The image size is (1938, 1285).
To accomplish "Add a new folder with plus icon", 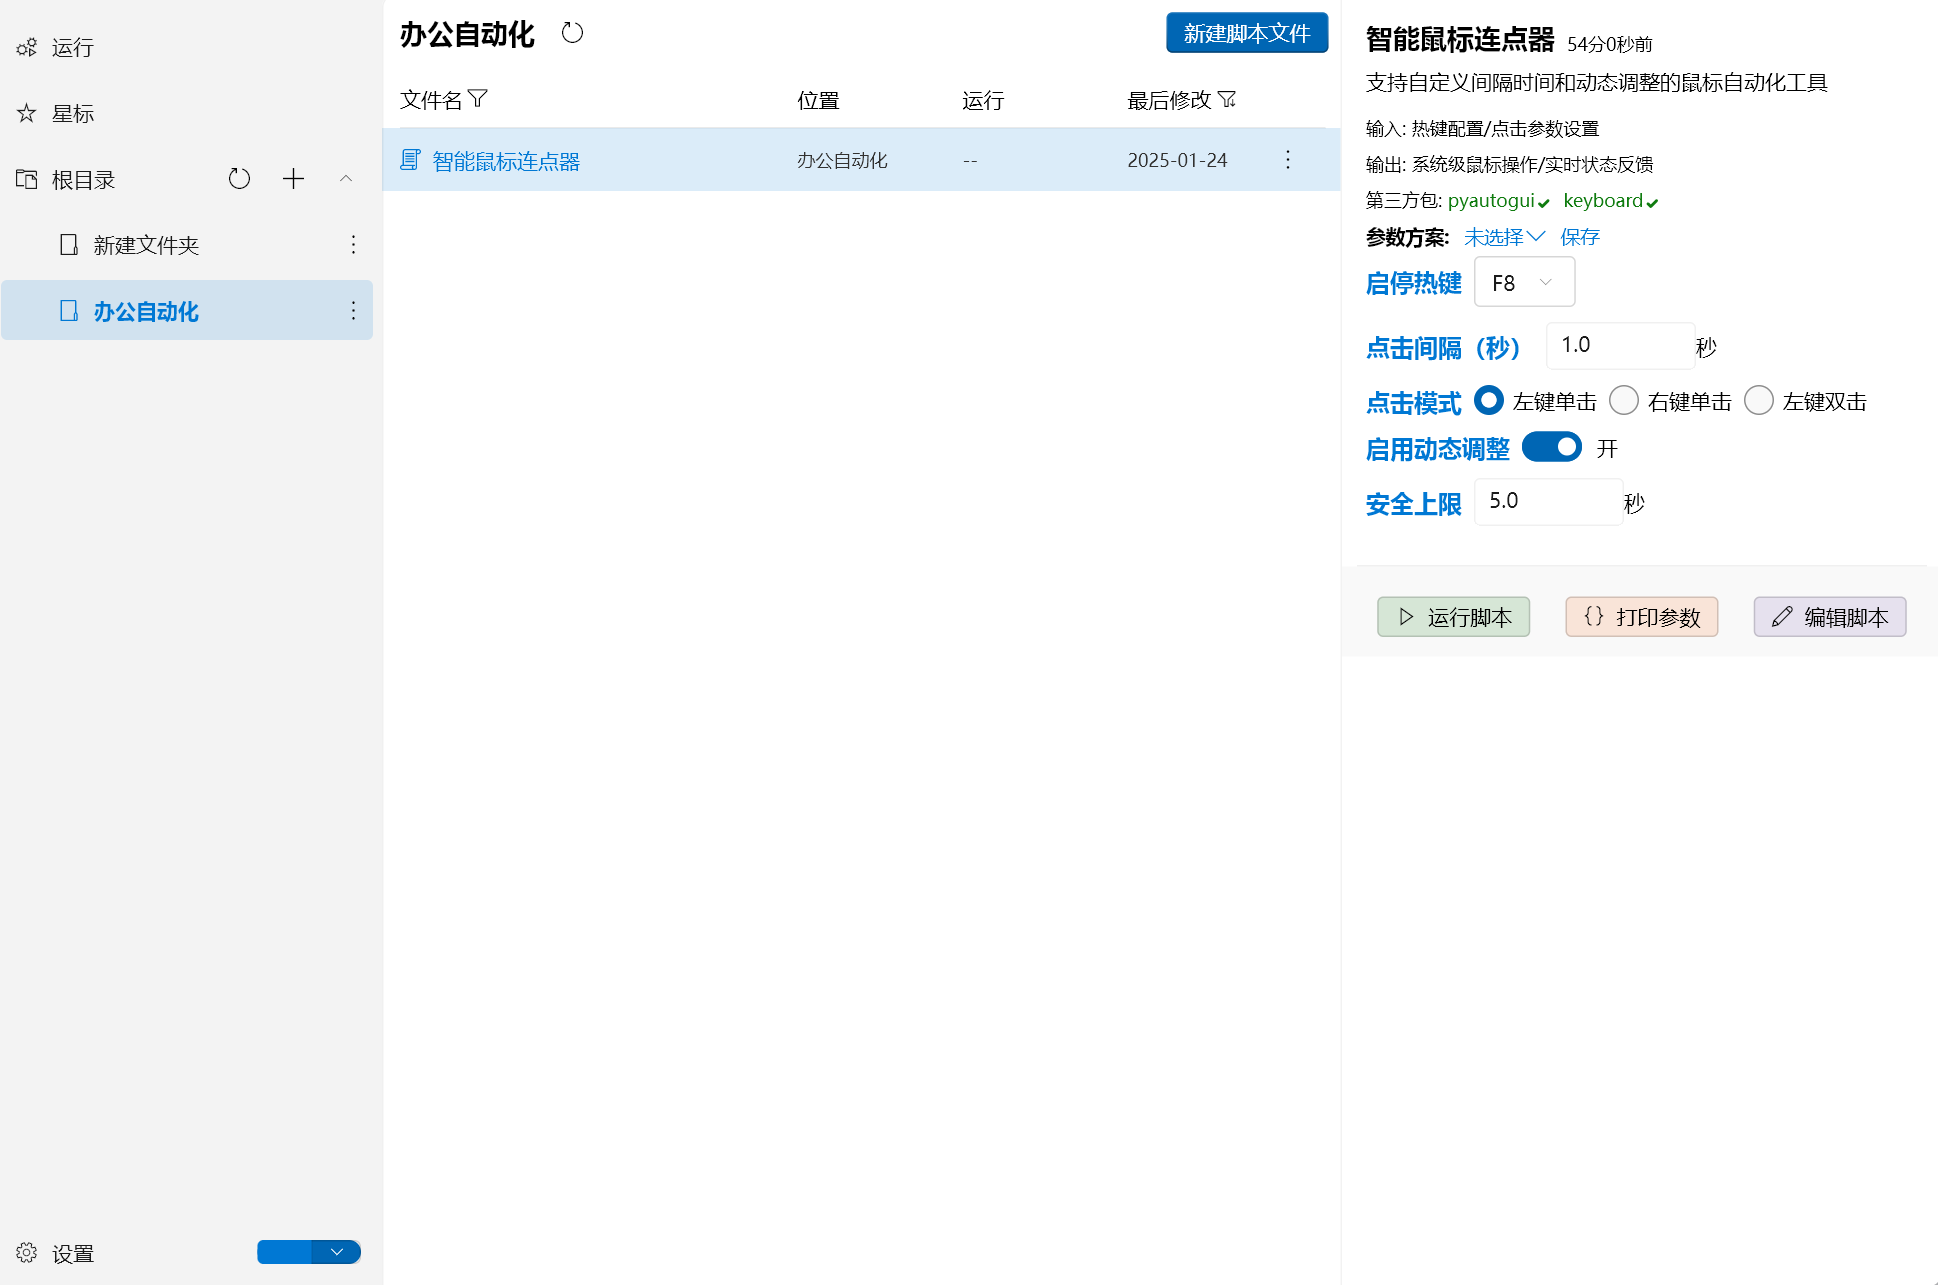I will click(x=293, y=179).
